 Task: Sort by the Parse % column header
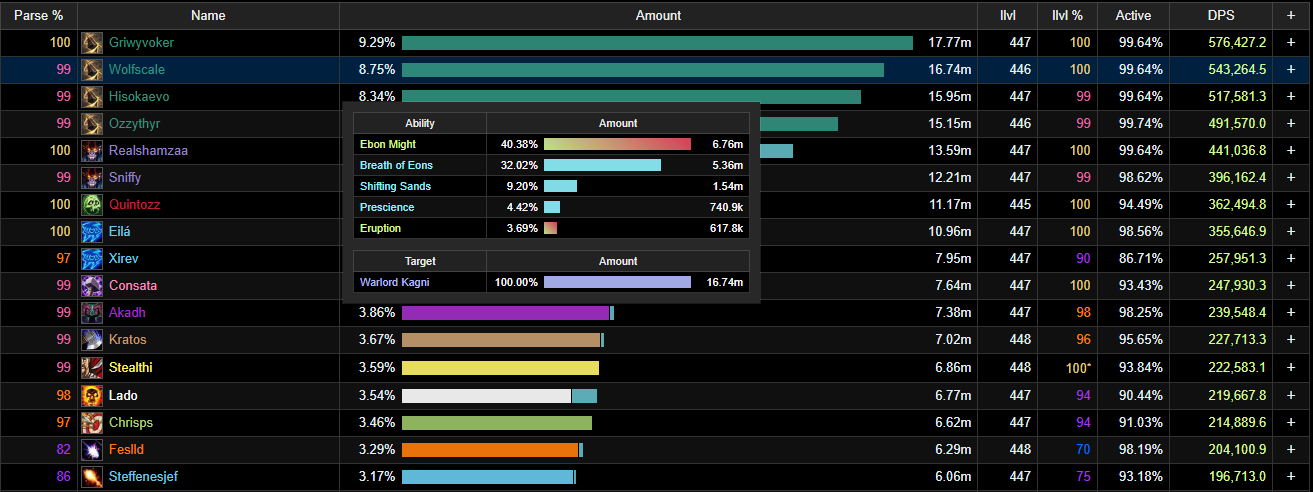coord(39,16)
